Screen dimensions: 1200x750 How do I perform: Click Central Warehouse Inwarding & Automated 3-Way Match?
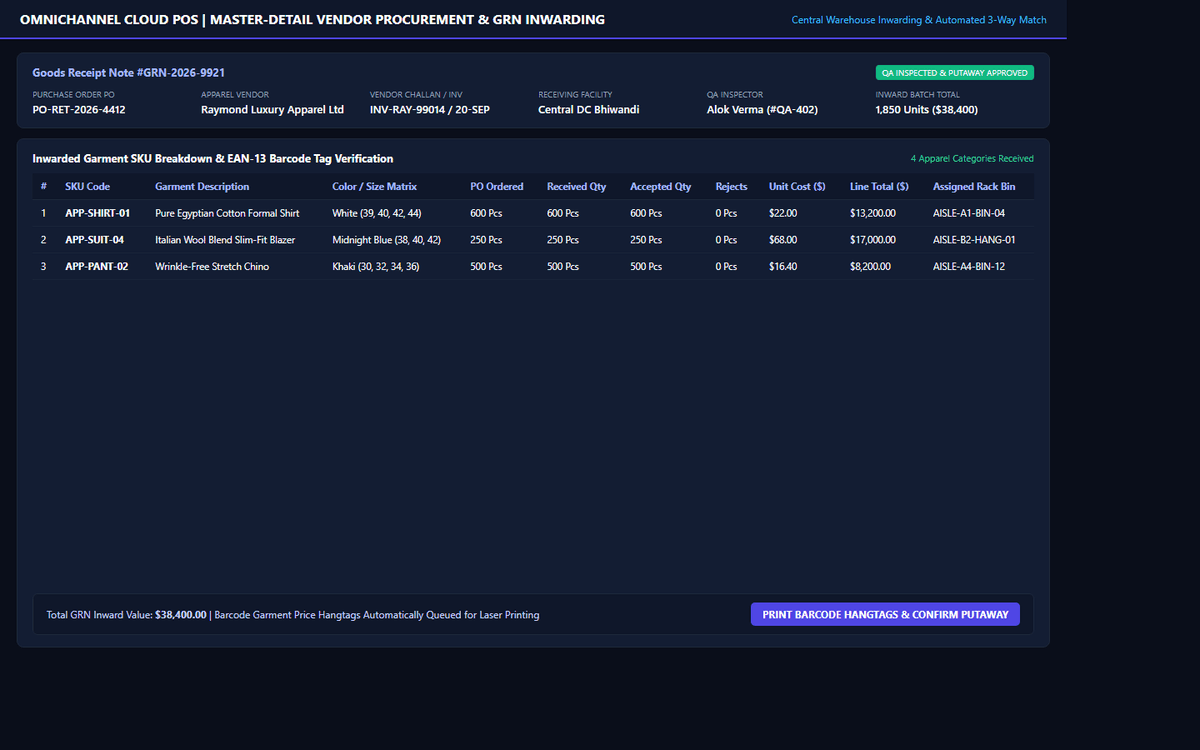(919, 20)
